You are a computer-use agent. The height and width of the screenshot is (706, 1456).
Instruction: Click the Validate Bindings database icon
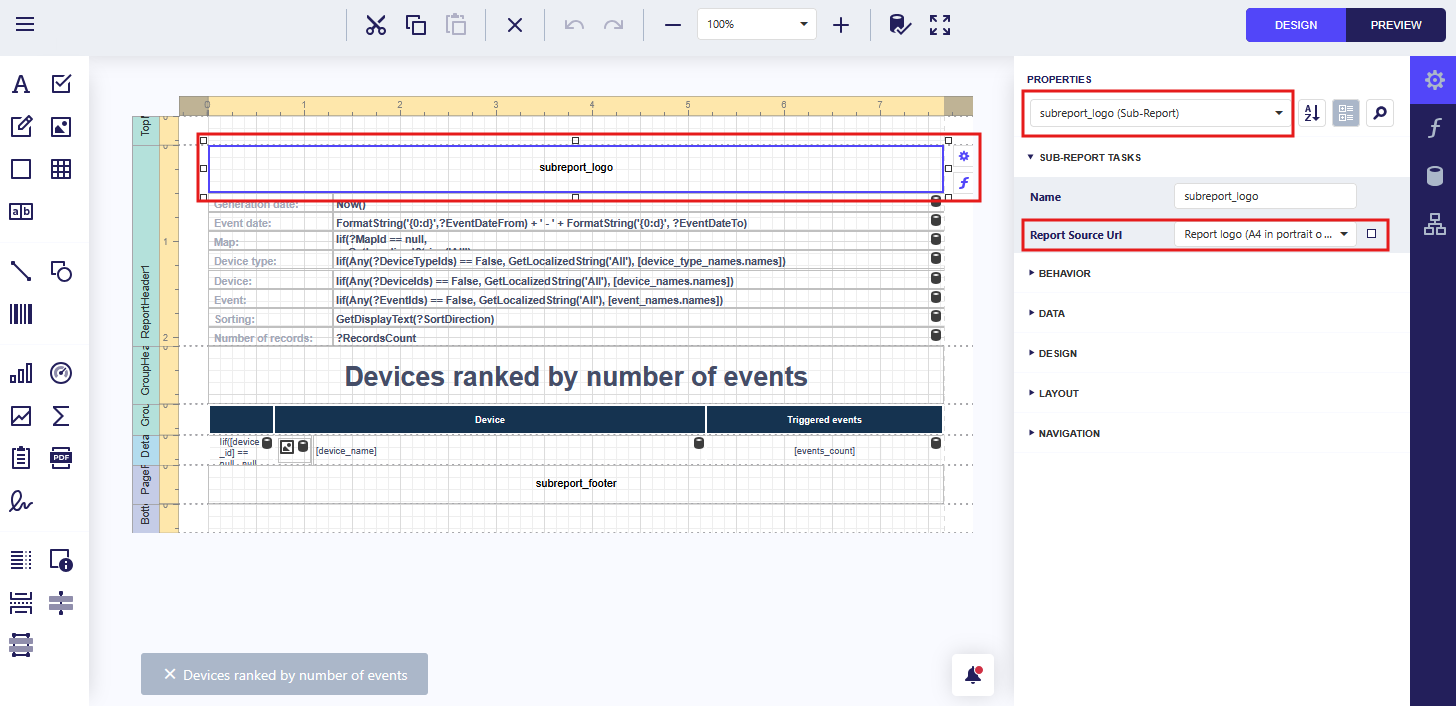pos(900,25)
